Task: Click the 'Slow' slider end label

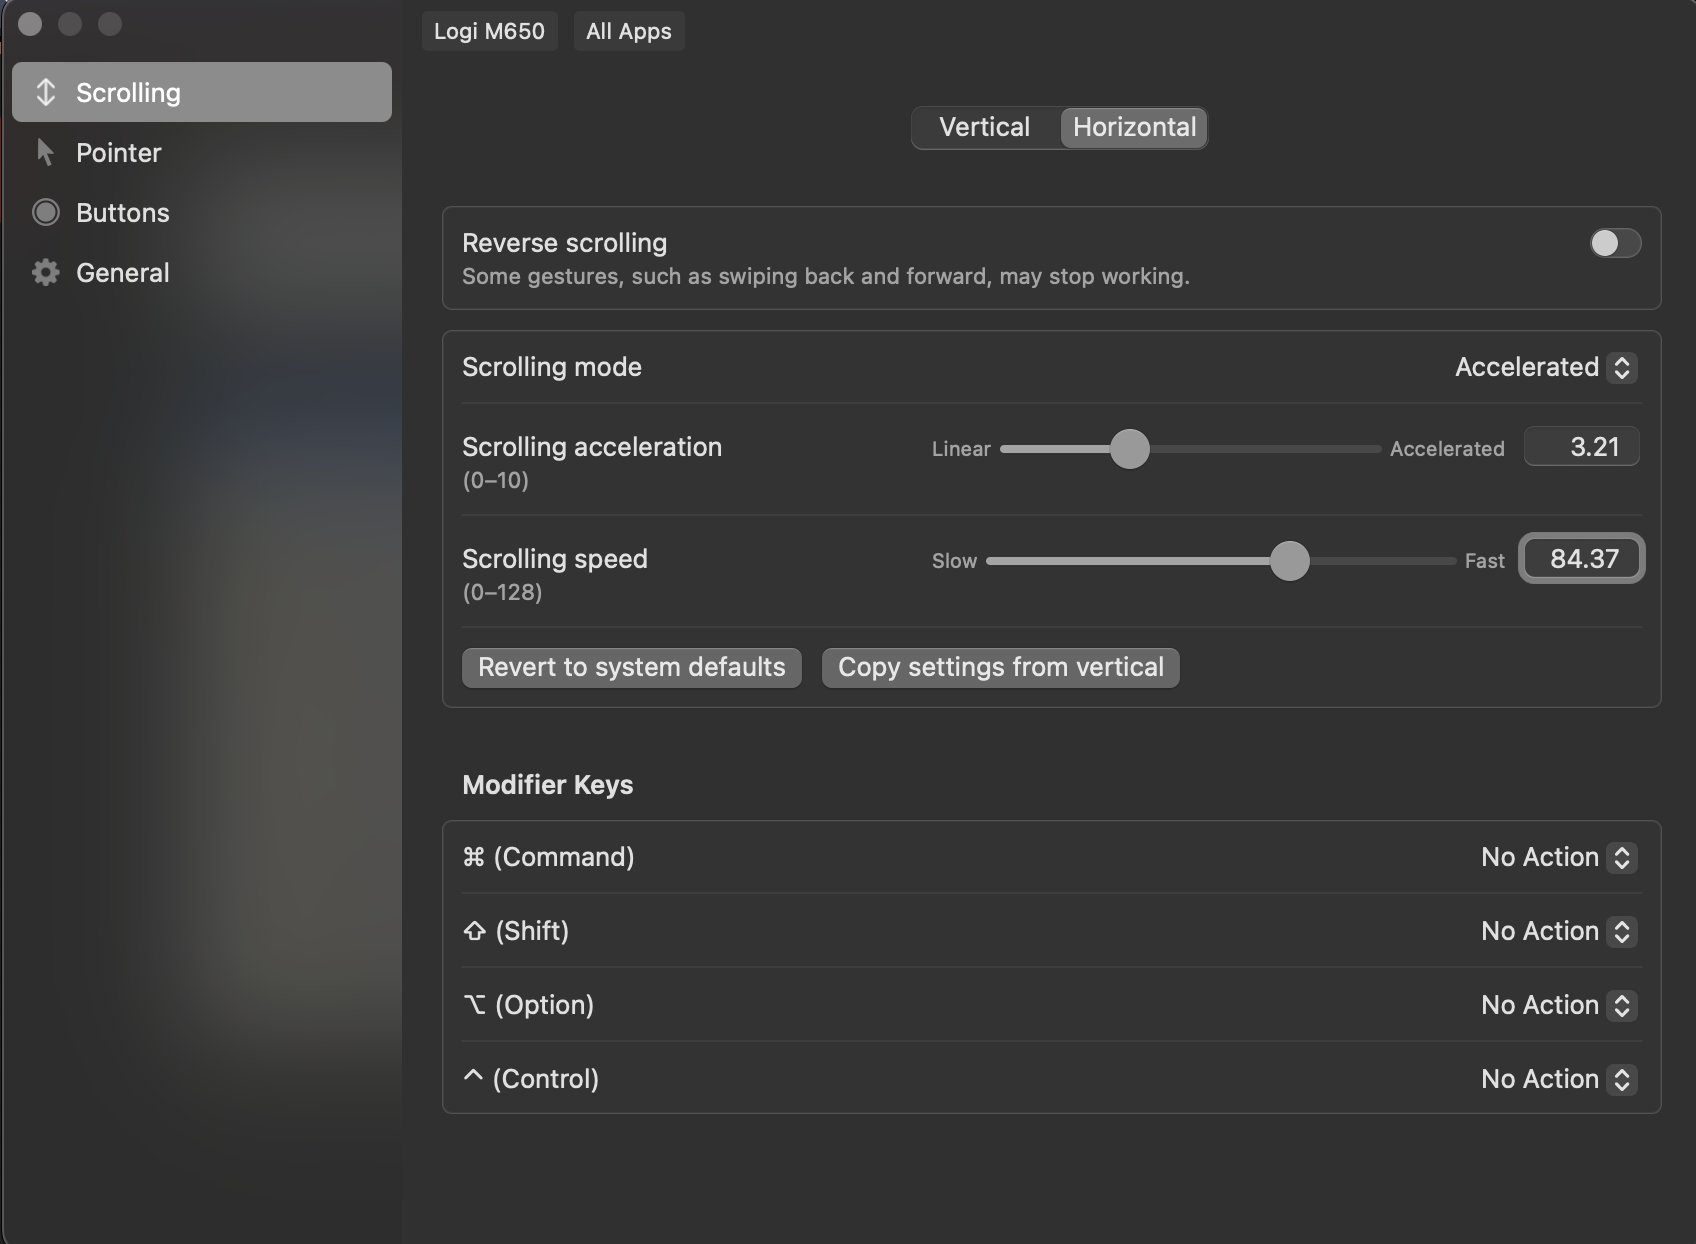Action: click(954, 561)
